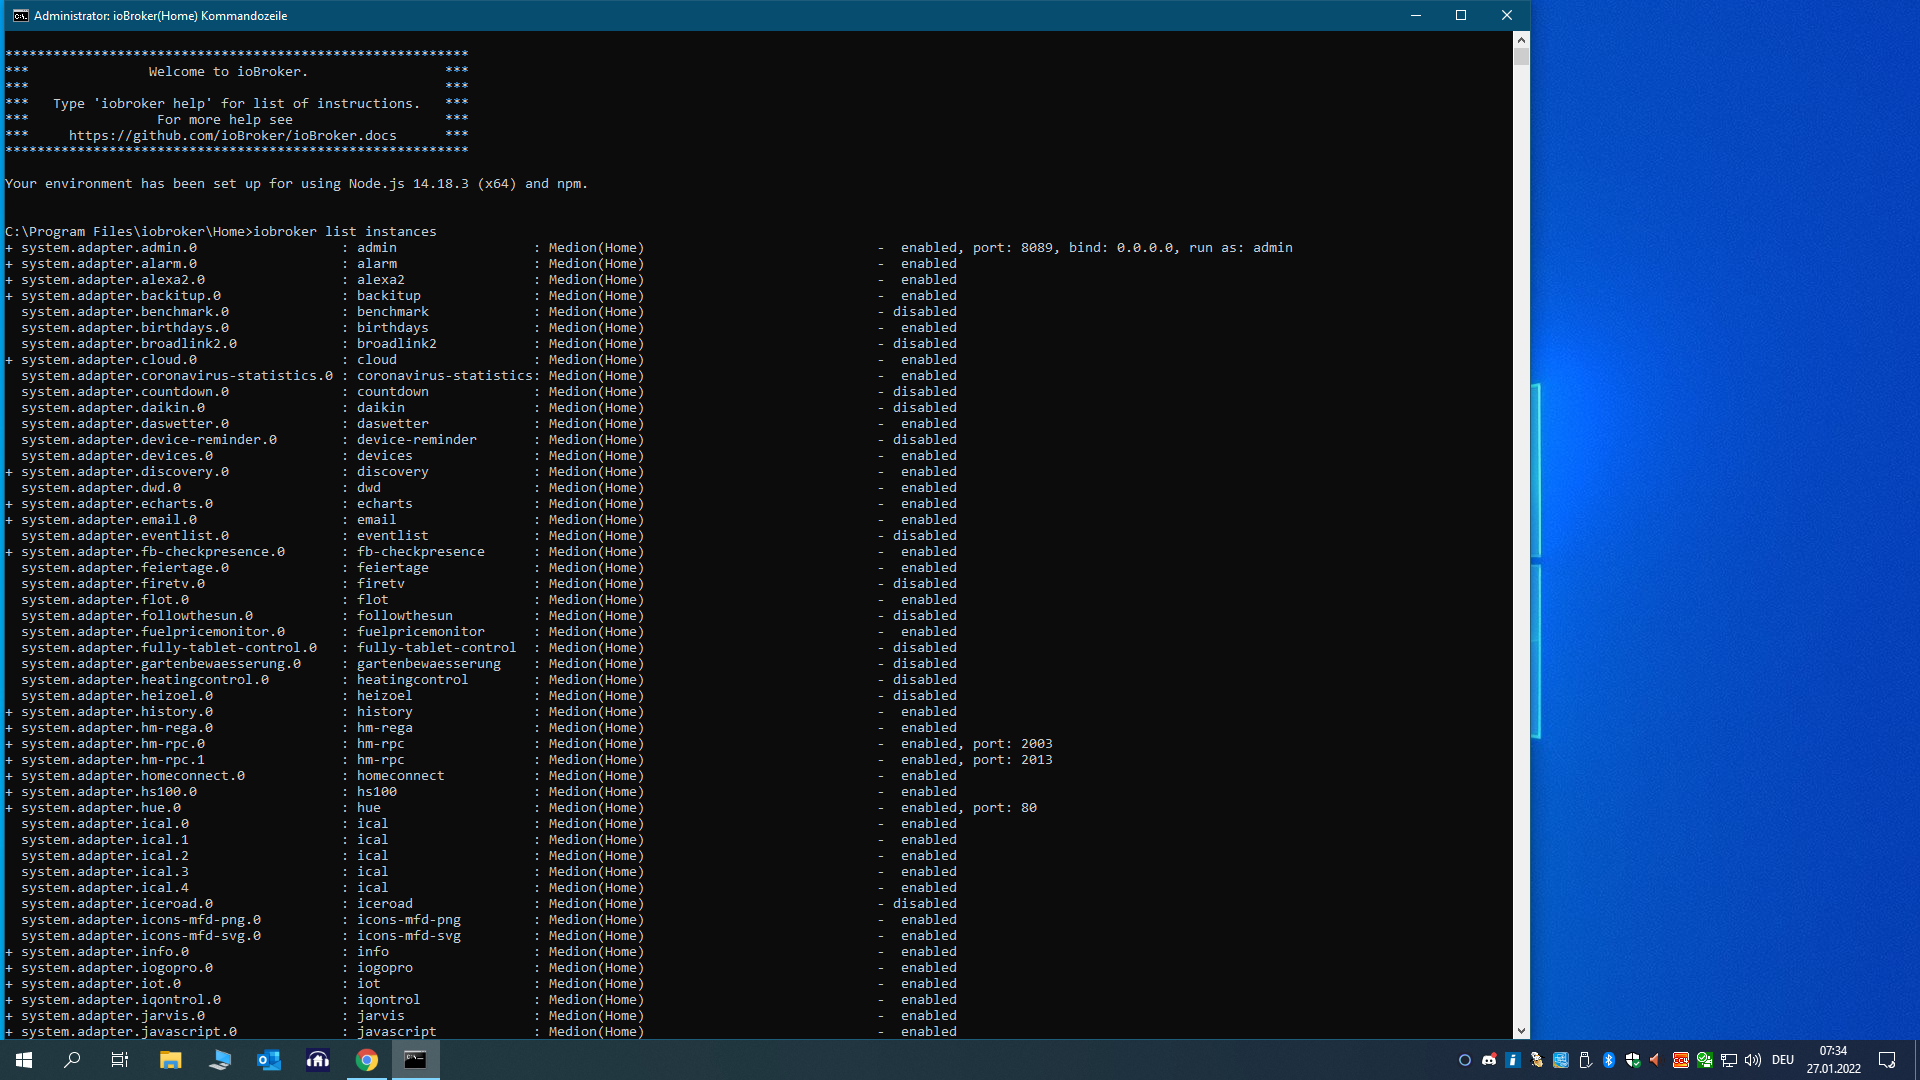Click the system.adapter.ical.4 entry
The image size is (1920, 1080).
[105, 888]
